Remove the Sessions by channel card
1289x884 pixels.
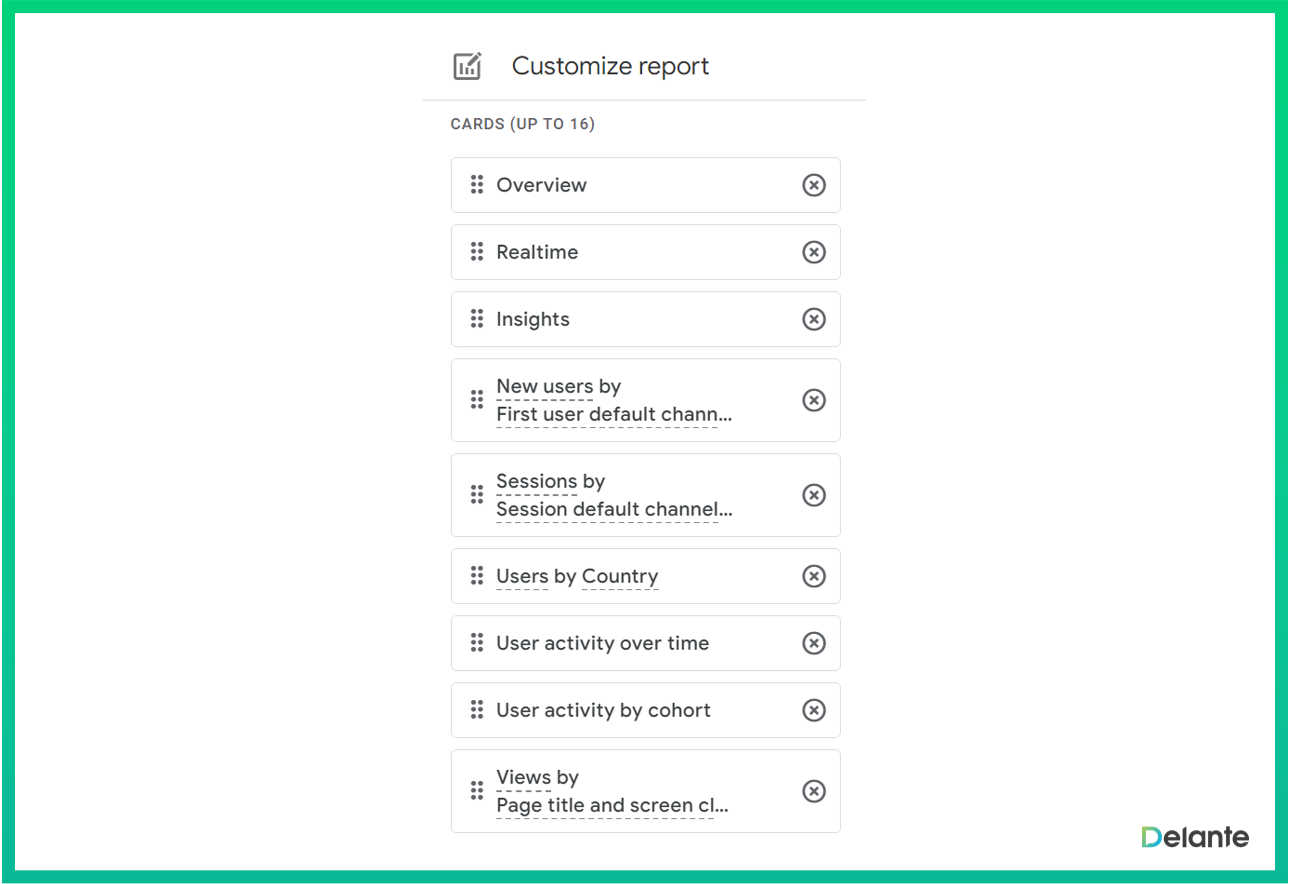pyautogui.click(x=814, y=495)
